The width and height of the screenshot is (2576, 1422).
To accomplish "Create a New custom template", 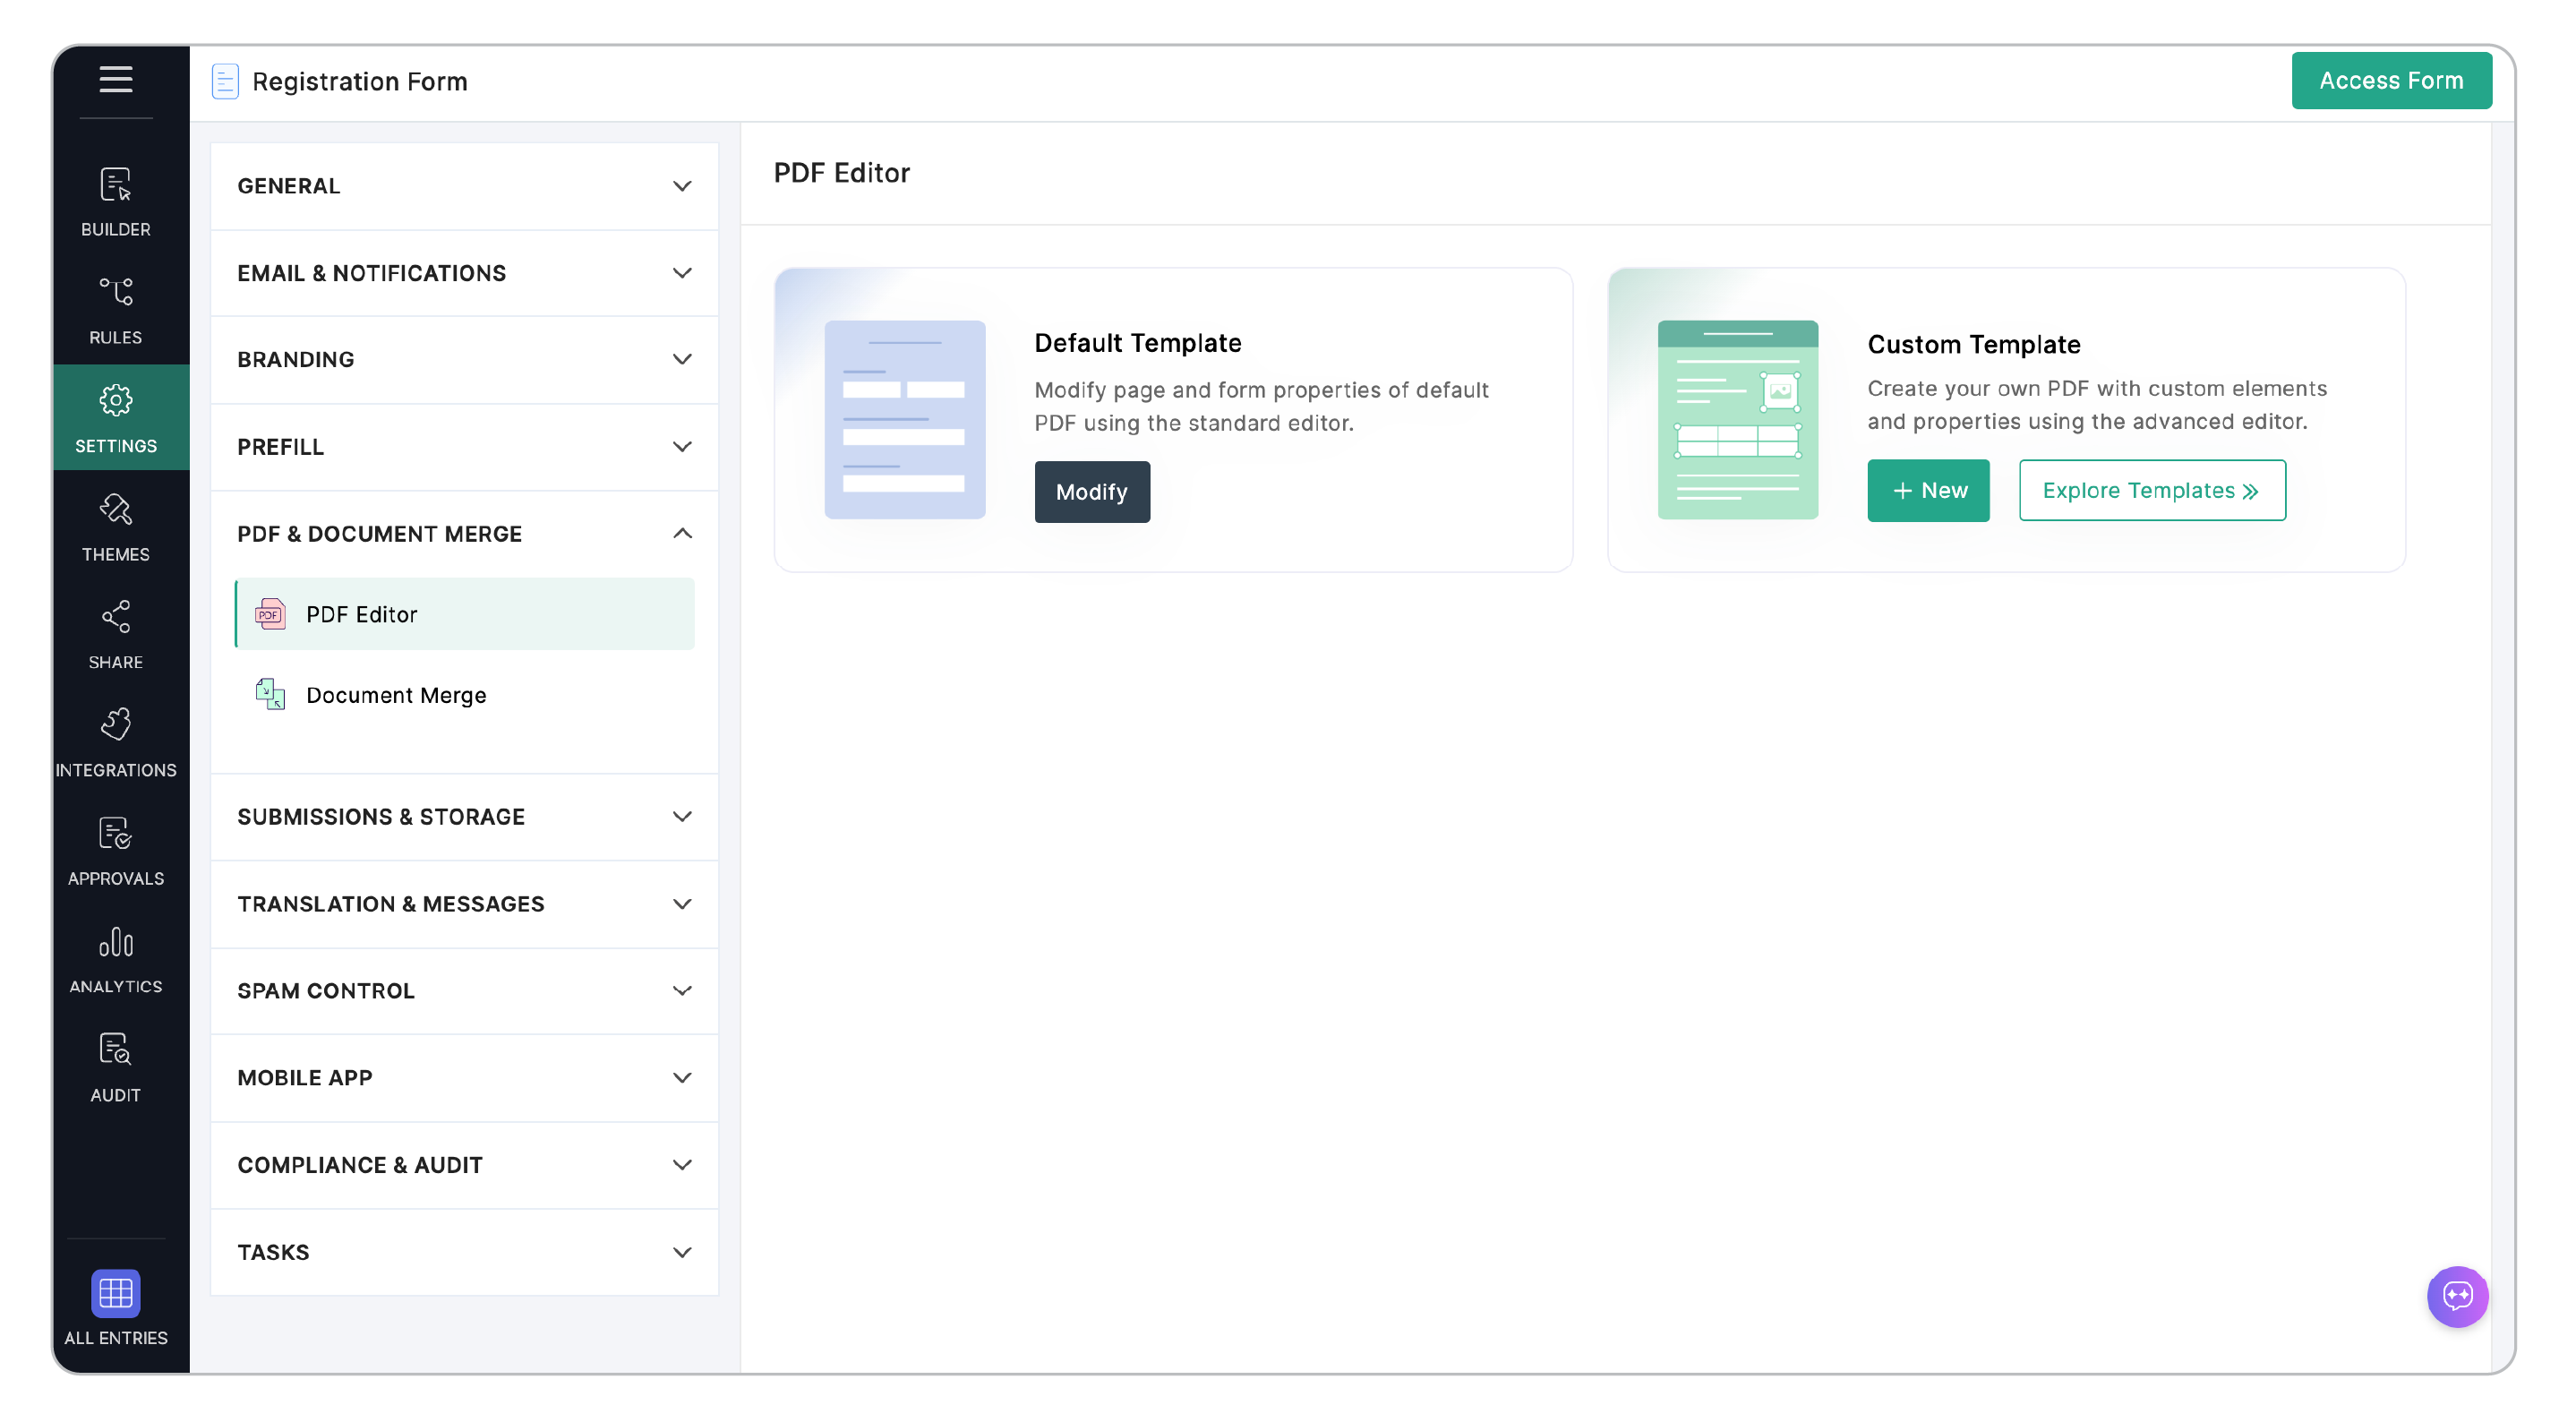I will 1928,491.
